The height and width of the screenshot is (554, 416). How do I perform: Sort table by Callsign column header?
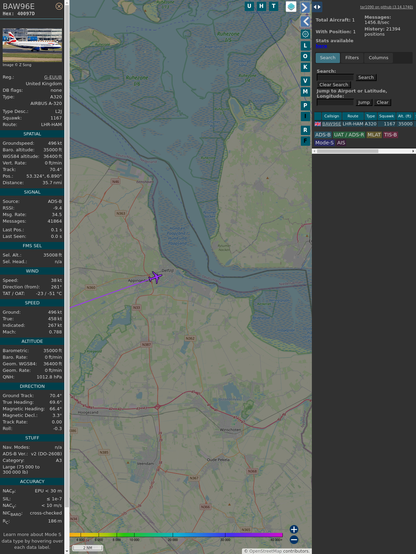(x=332, y=116)
